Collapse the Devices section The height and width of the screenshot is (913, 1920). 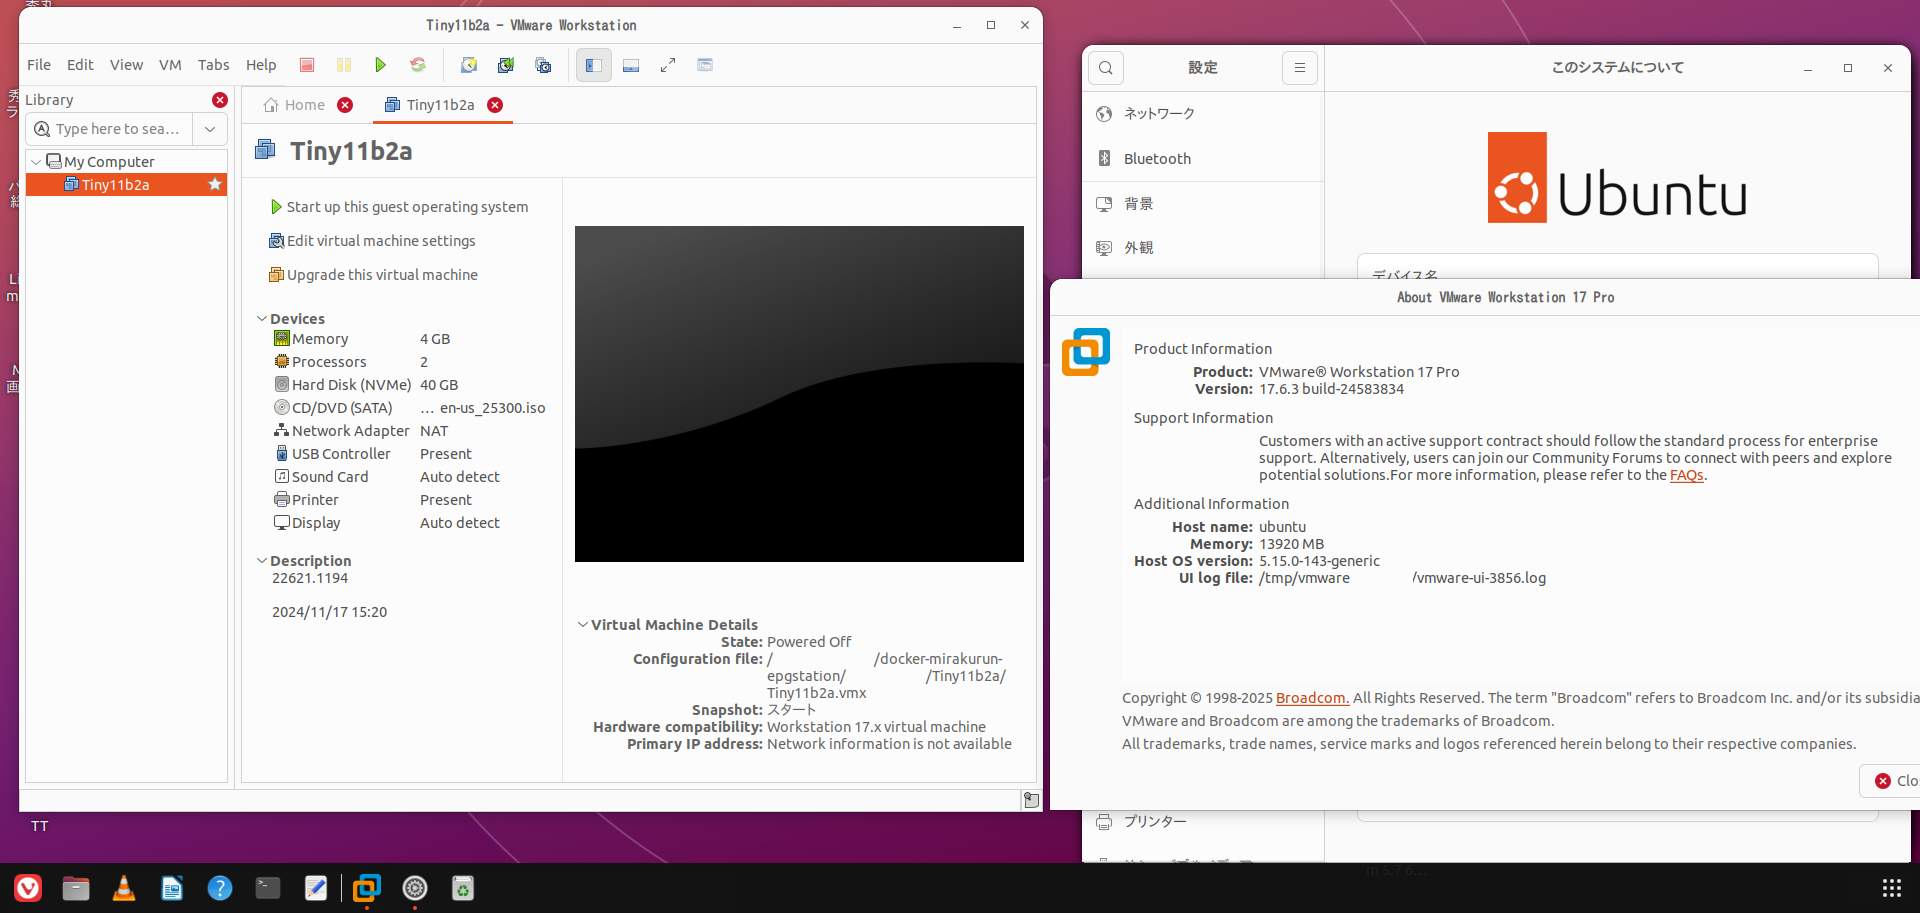point(262,319)
